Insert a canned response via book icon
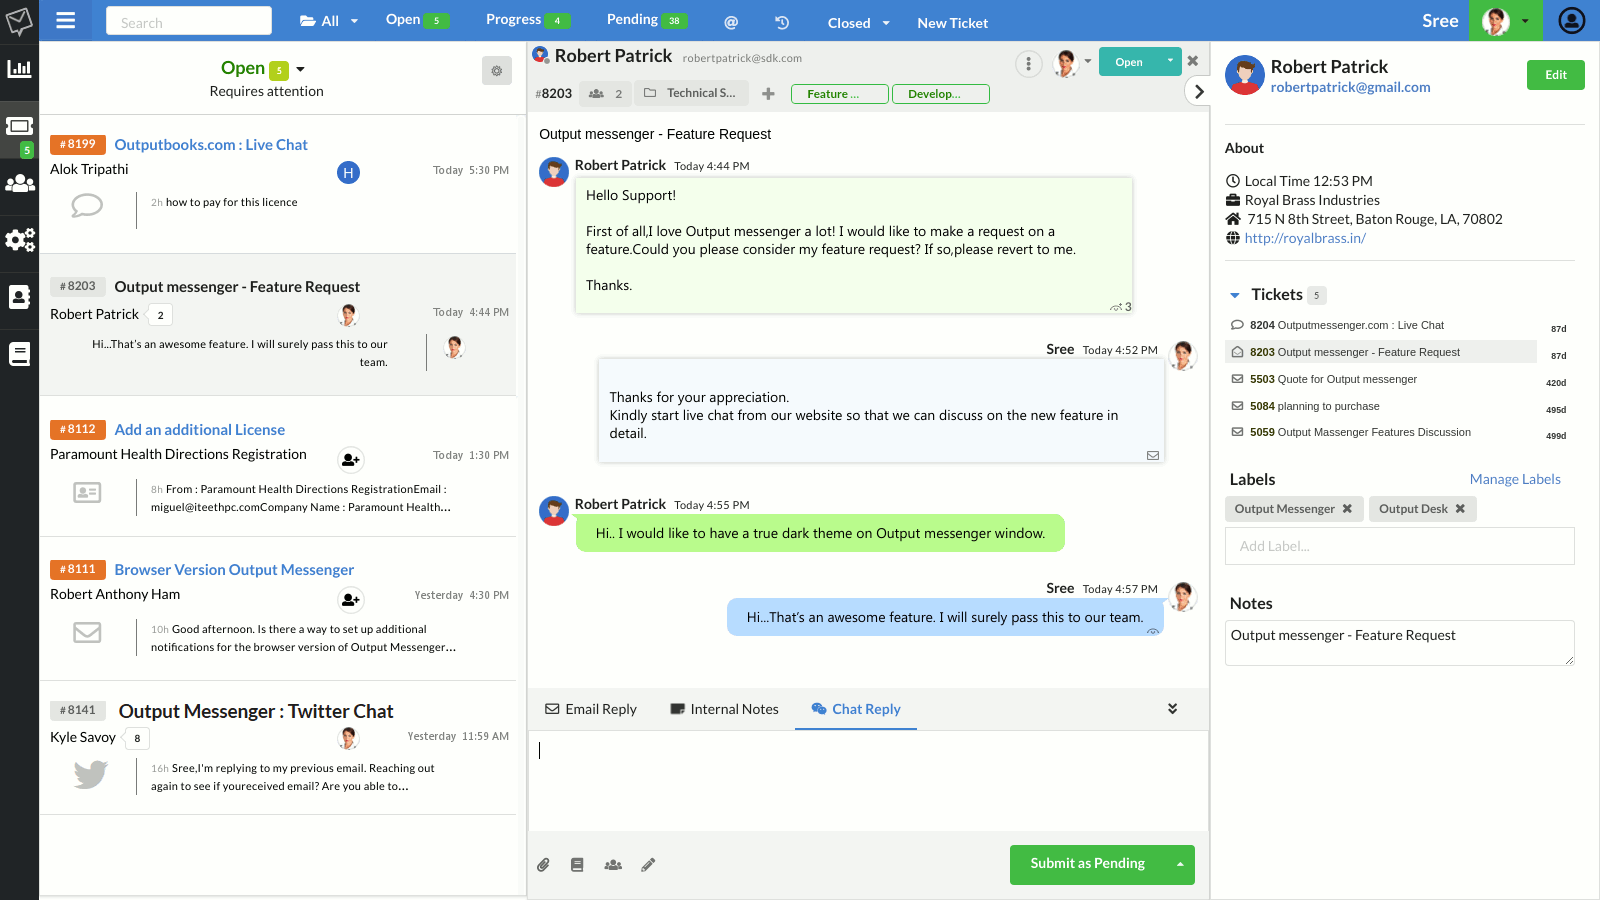The image size is (1600, 900). pyautogui.click(x=577, y=865)
